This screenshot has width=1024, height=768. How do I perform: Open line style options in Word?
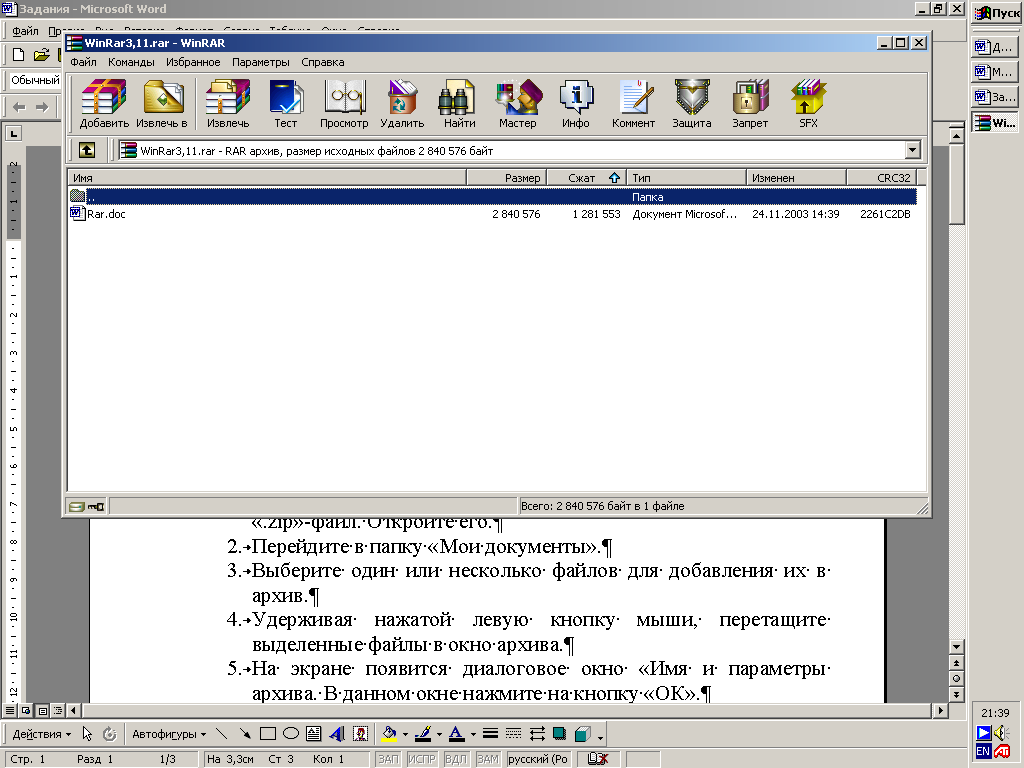pos(490,734)
